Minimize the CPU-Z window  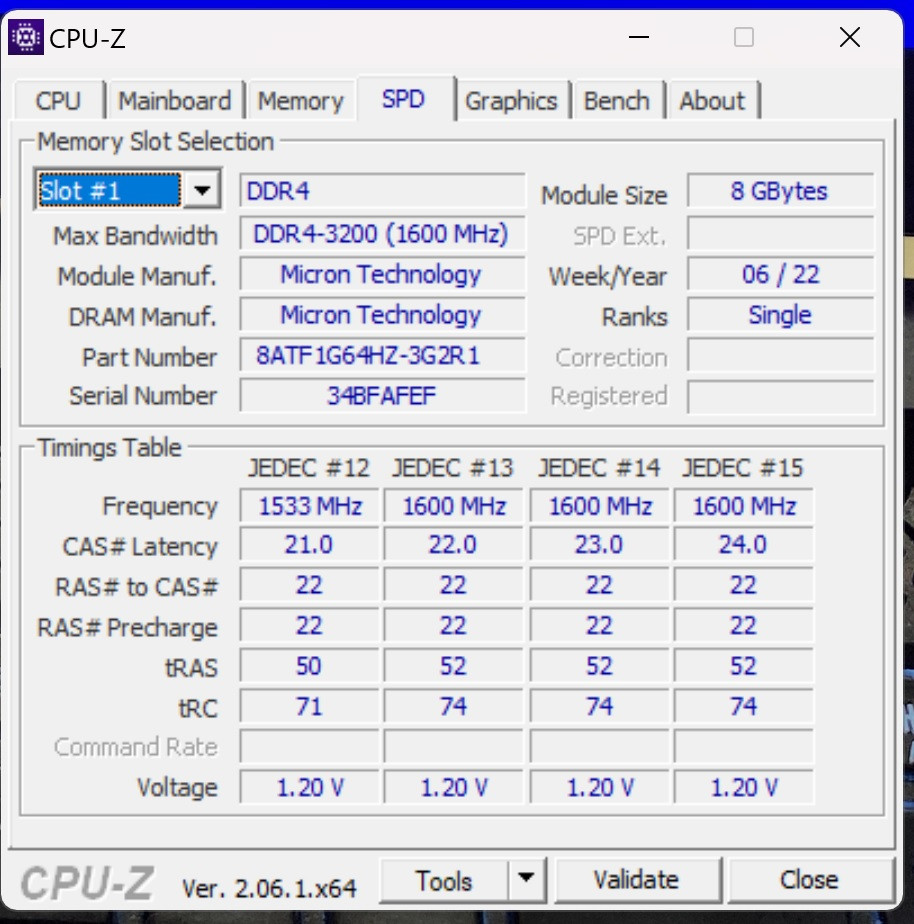pos(639,38)
